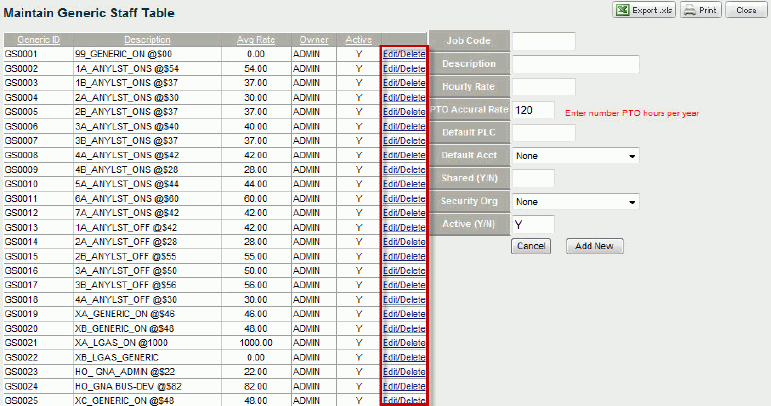Click the Hourly Rate input box
Screen dimensions: 771x406
point(544,87)
